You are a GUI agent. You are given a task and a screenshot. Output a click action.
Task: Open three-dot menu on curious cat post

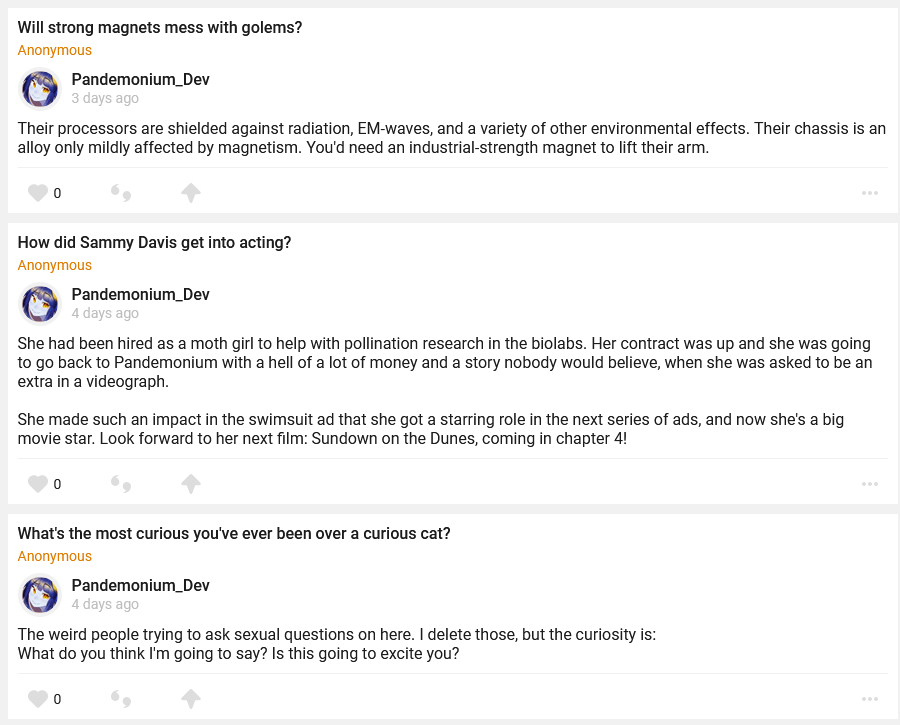coord(869,699)
